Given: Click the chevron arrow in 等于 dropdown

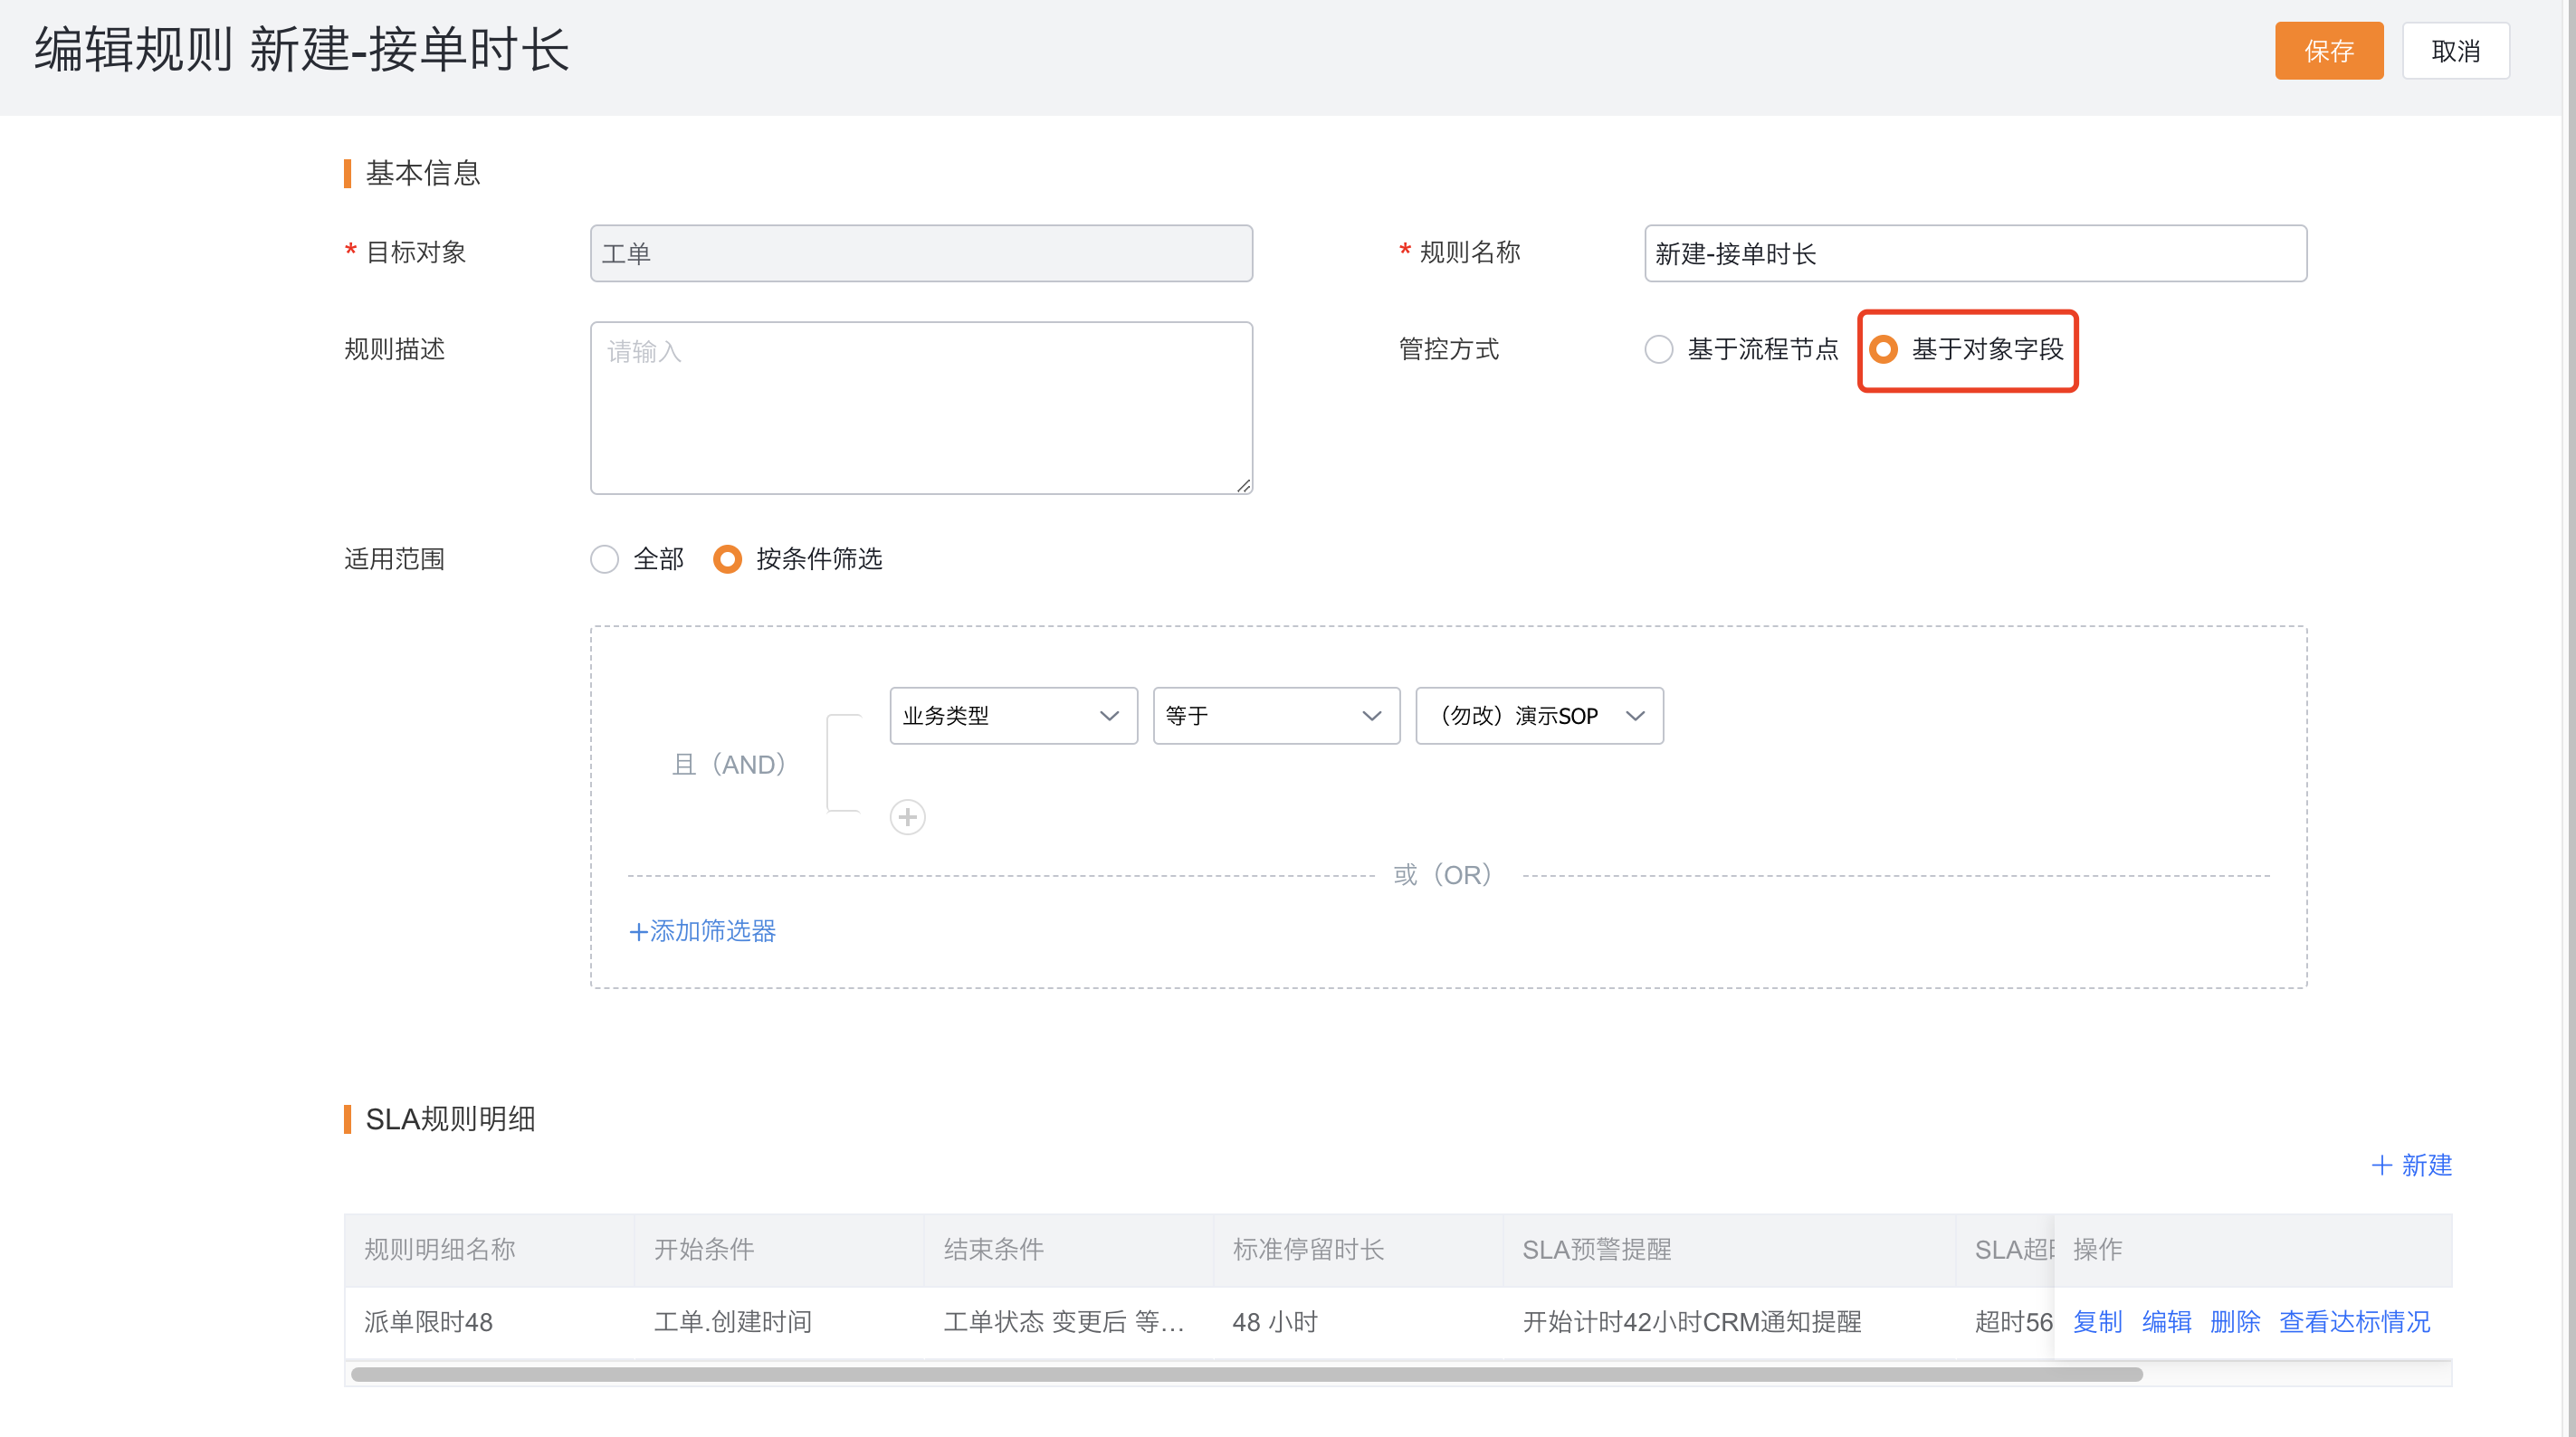Looking at the screenshot, I should [x=1371, y=716].
